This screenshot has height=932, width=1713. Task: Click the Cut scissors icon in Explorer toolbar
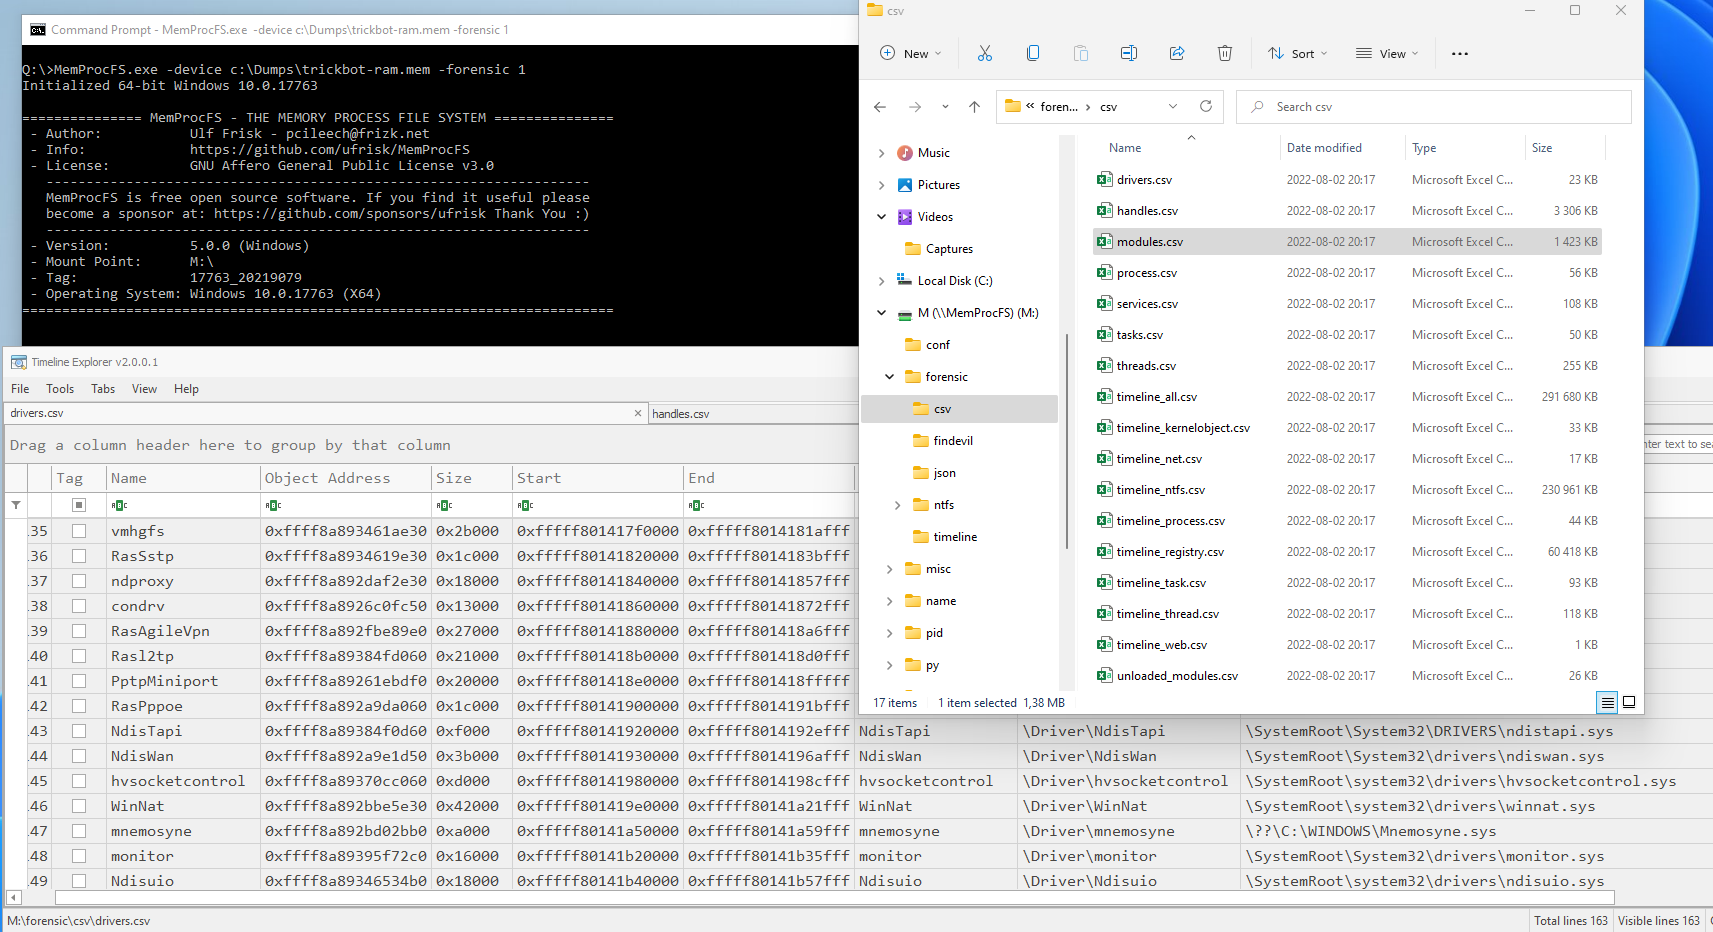coord(985,54)
